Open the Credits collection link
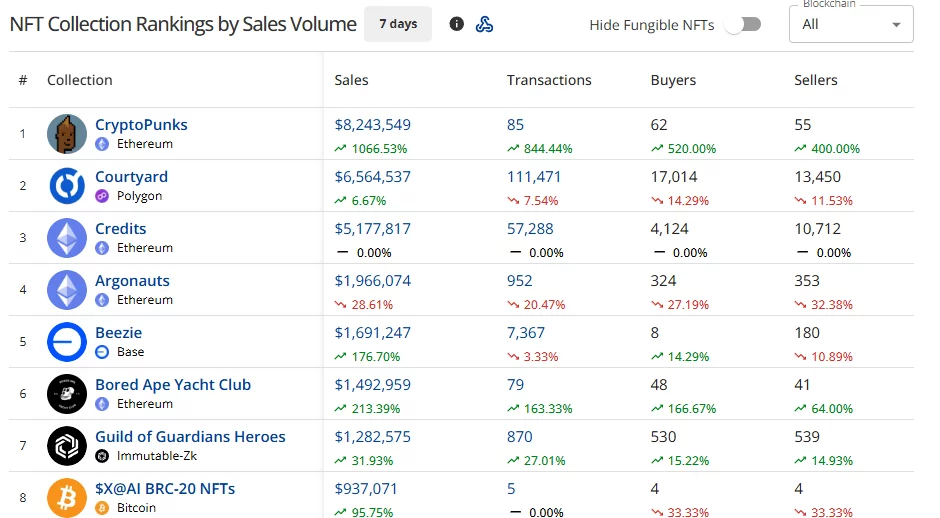This screenshot has height=518, width=940. tap(120, 228)
